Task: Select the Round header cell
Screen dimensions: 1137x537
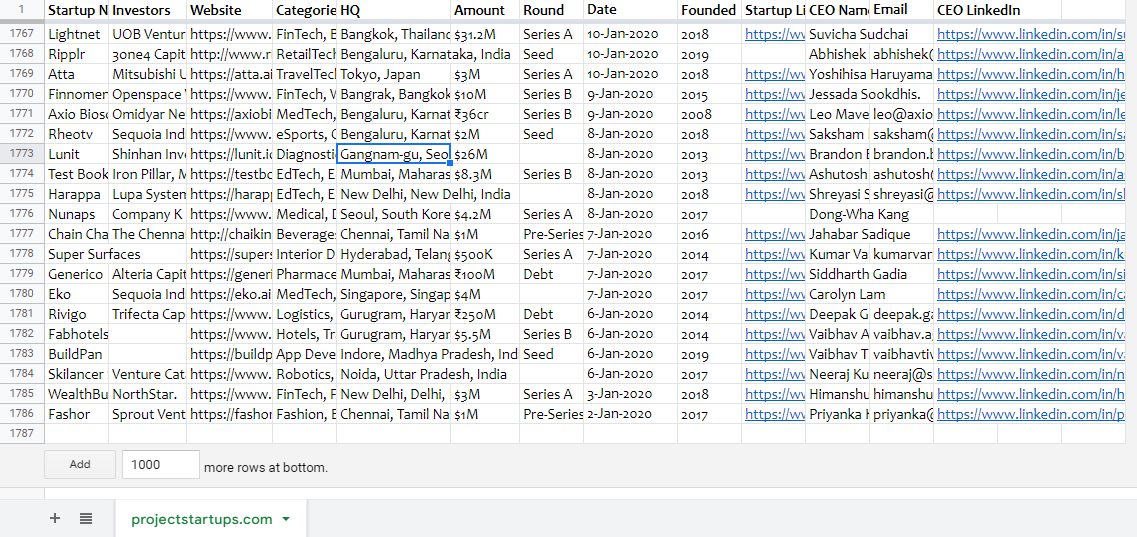Action: point(552,10)
